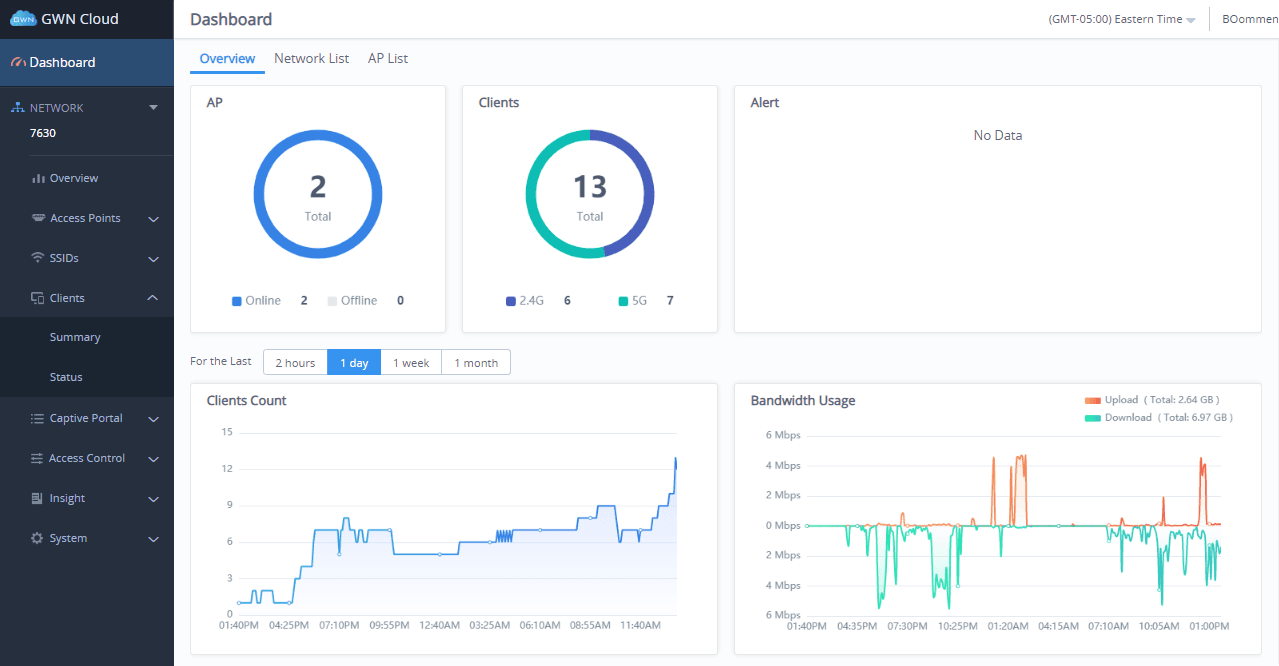1279x666 pixels.
Task: Select network 7630 in sidebar
Action: pyautogui.click(x=43, y=132)
